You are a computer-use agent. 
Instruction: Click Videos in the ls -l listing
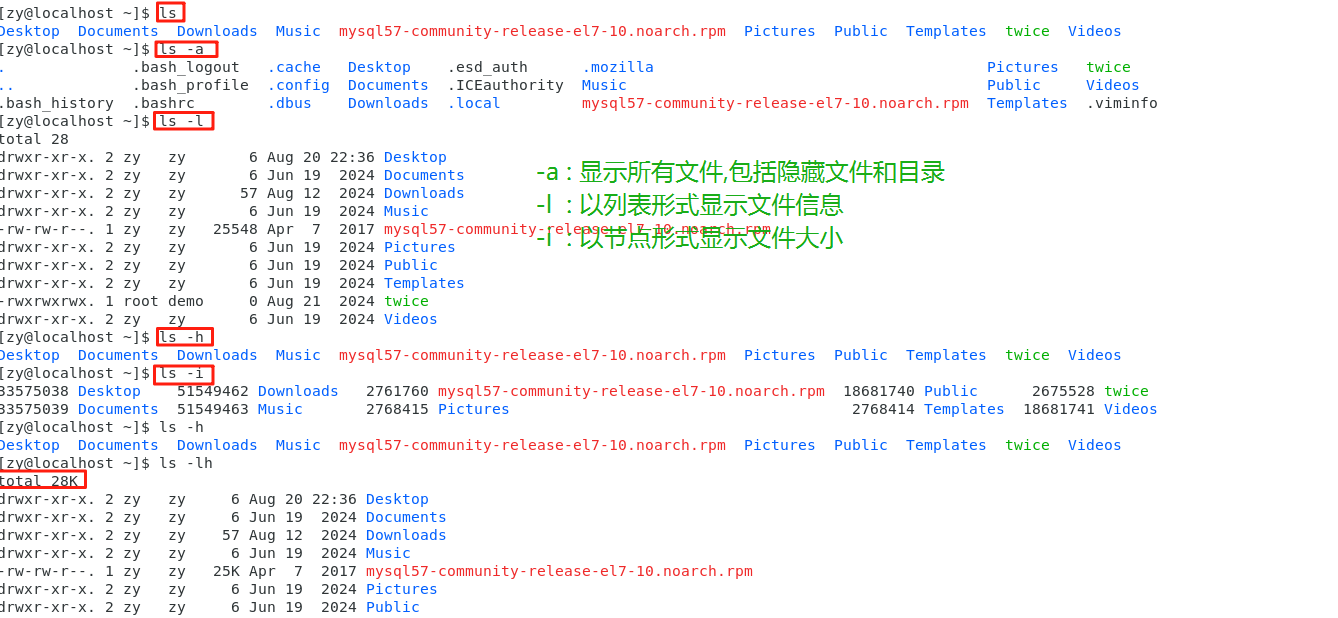click(x=411, y=319)
